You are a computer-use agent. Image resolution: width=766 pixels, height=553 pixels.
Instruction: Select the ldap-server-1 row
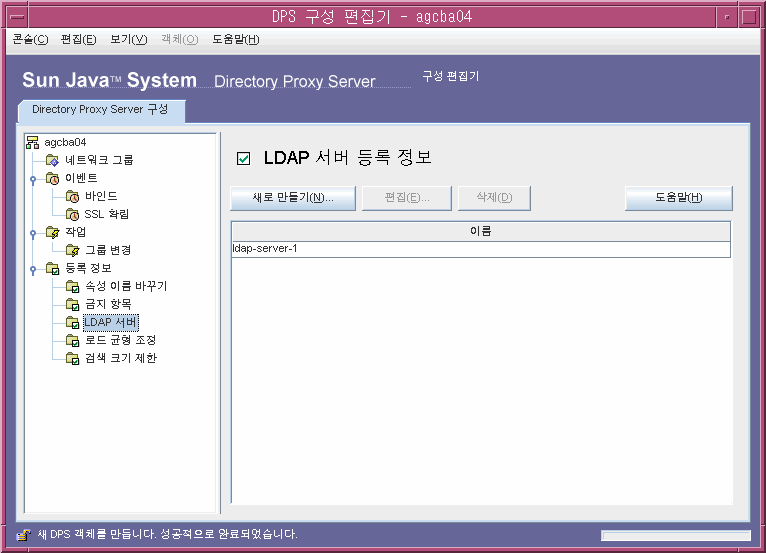click(481, 249)
